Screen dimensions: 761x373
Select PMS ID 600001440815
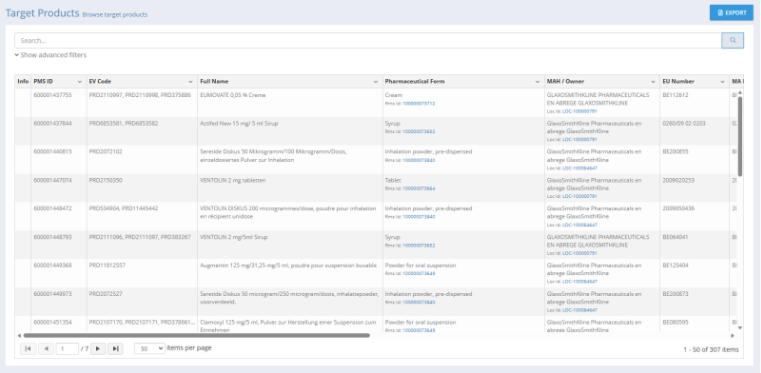pyautogui.click(x=52, y=152)
